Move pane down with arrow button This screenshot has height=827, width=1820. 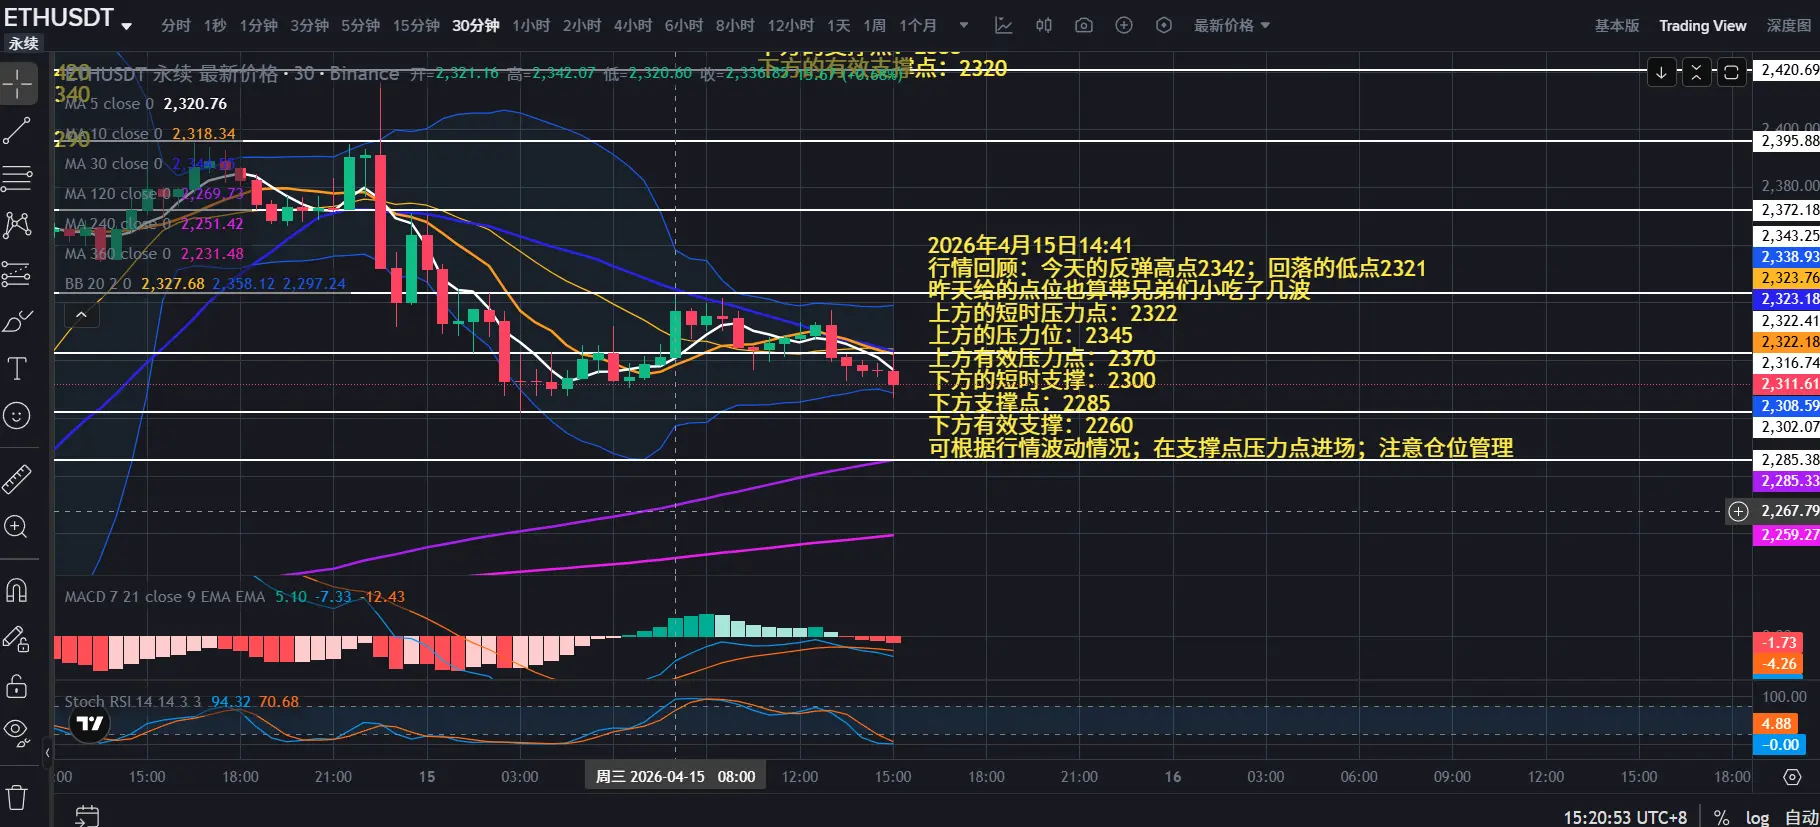tap(1661, 72)
